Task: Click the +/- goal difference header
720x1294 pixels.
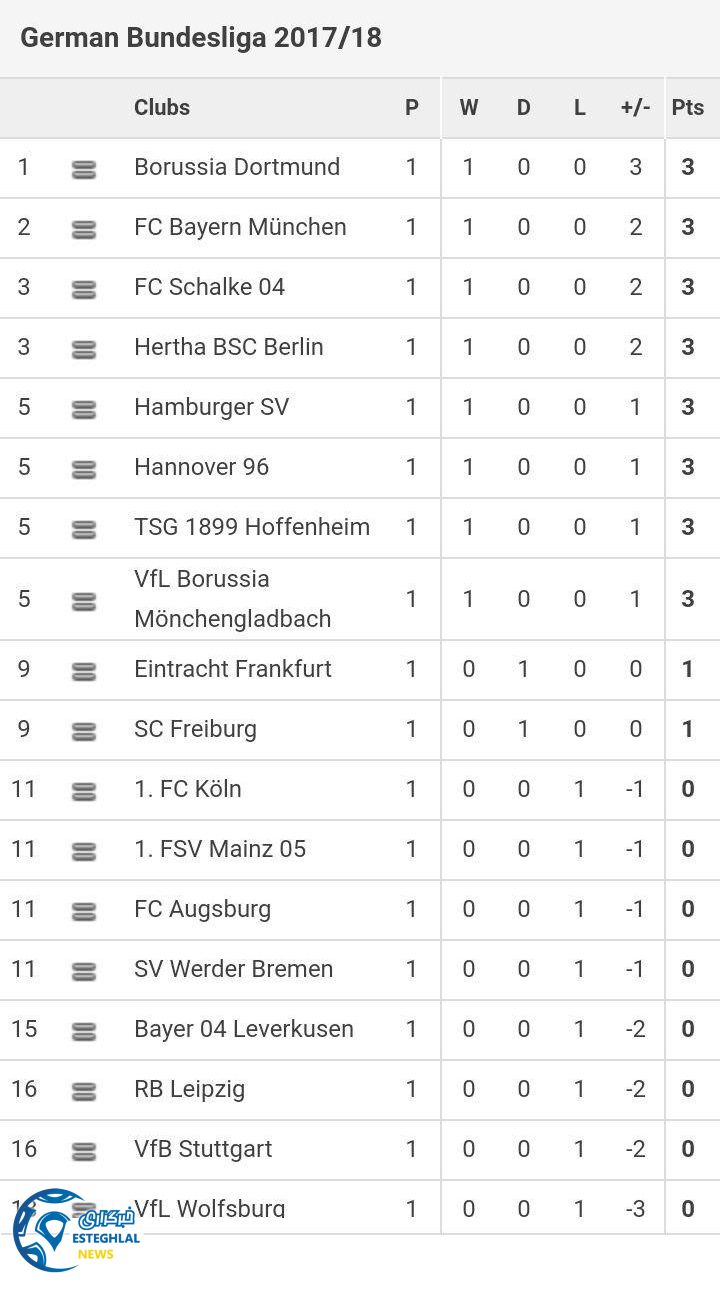Action: [635, 108]
